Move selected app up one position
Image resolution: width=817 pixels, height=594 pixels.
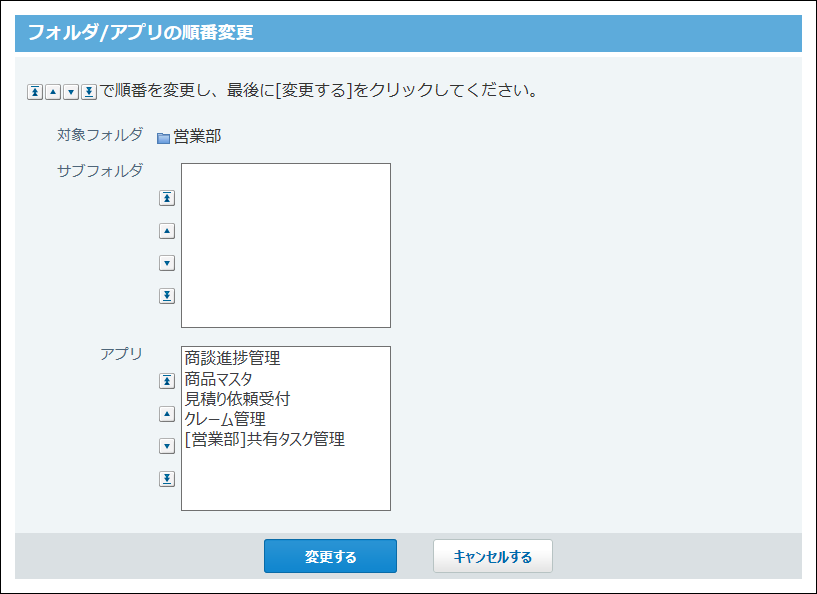pos(167,414)
